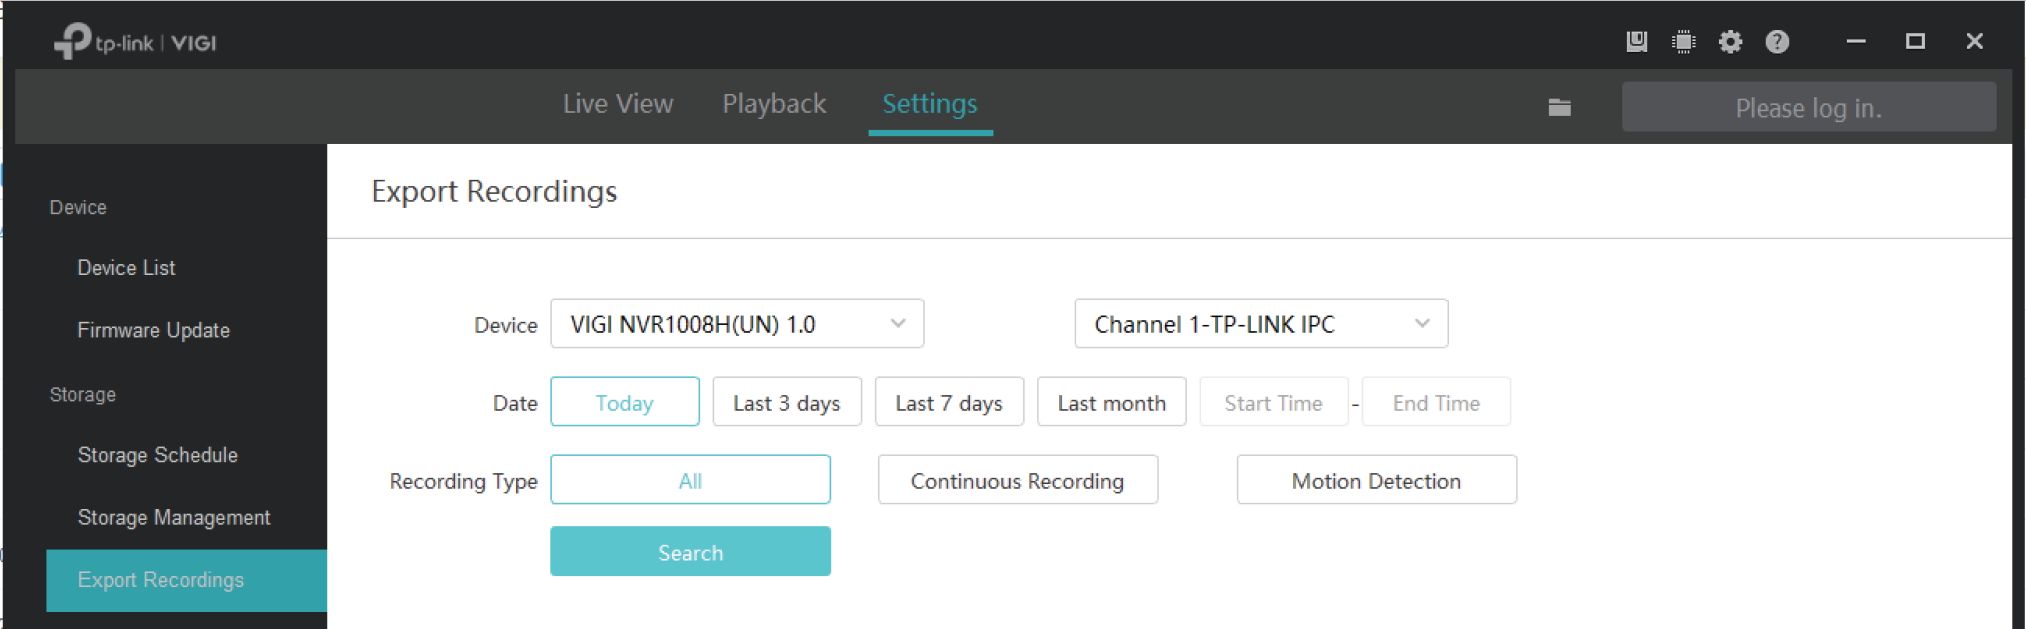The width and height of the screenshot is (2026, 629).
Task: Open the Channel 1-TP-LINK IPC dropdown
Action: (1260, 325)
